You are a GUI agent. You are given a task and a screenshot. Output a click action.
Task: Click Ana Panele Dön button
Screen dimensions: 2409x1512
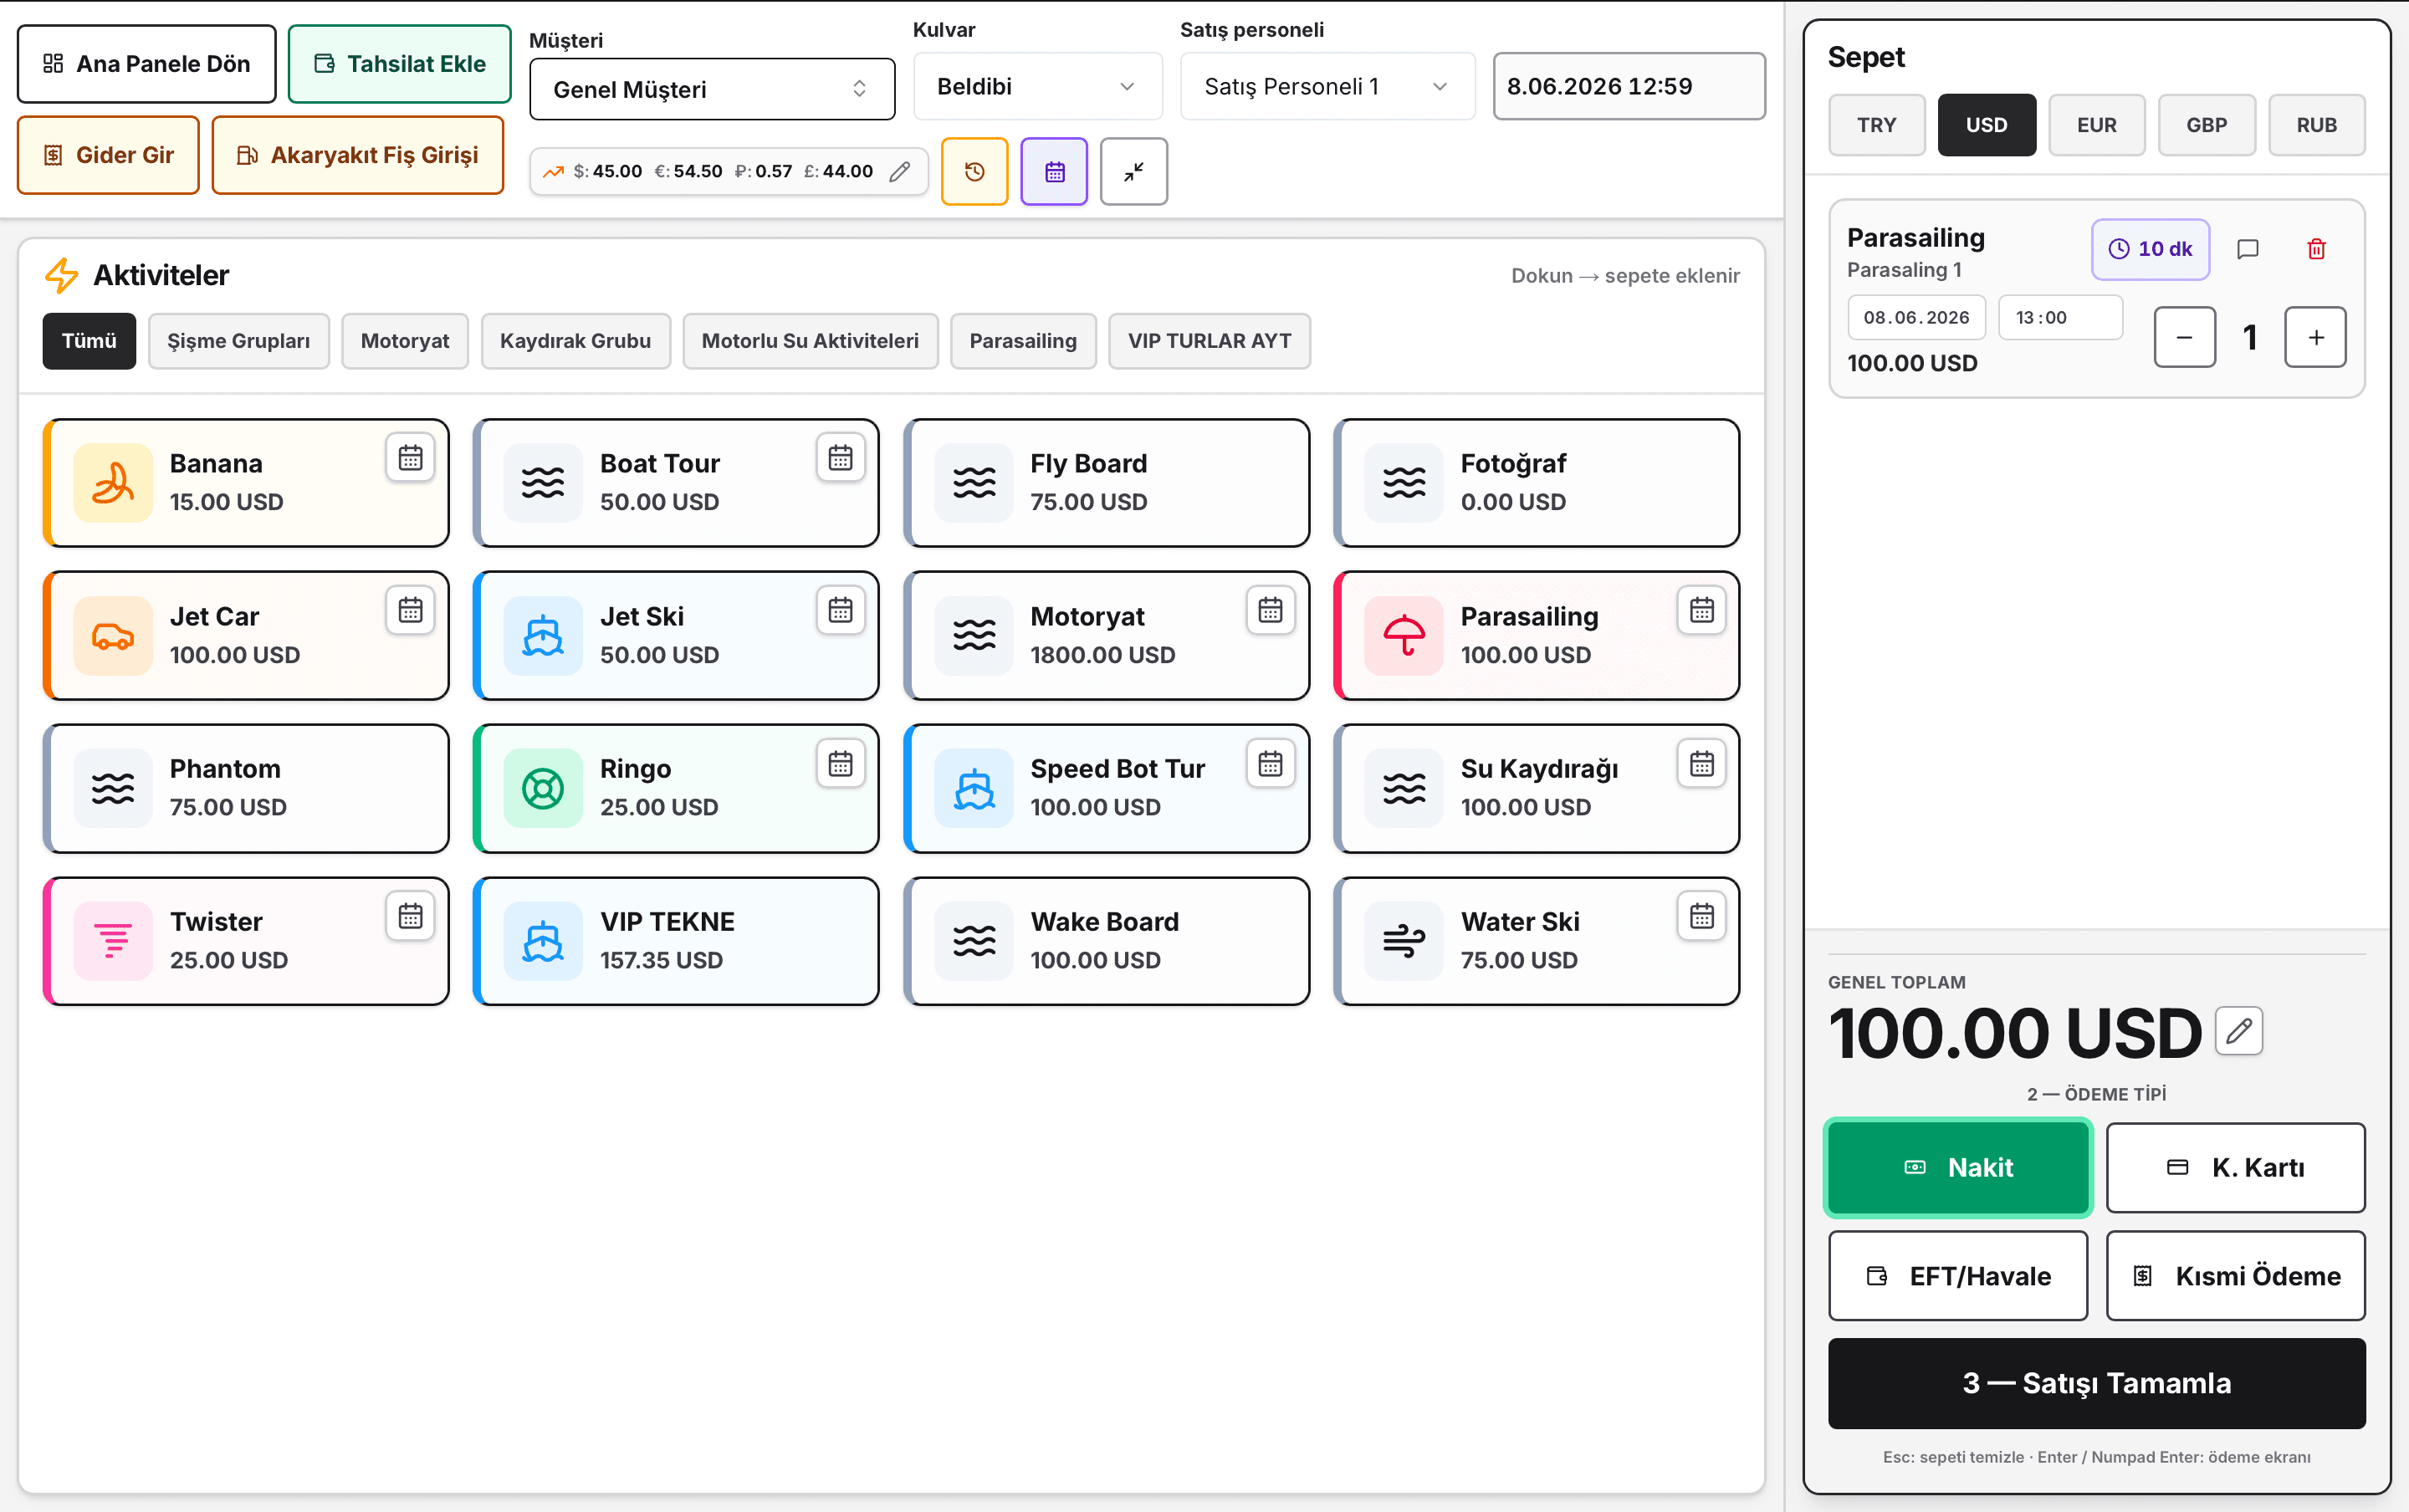147,64
